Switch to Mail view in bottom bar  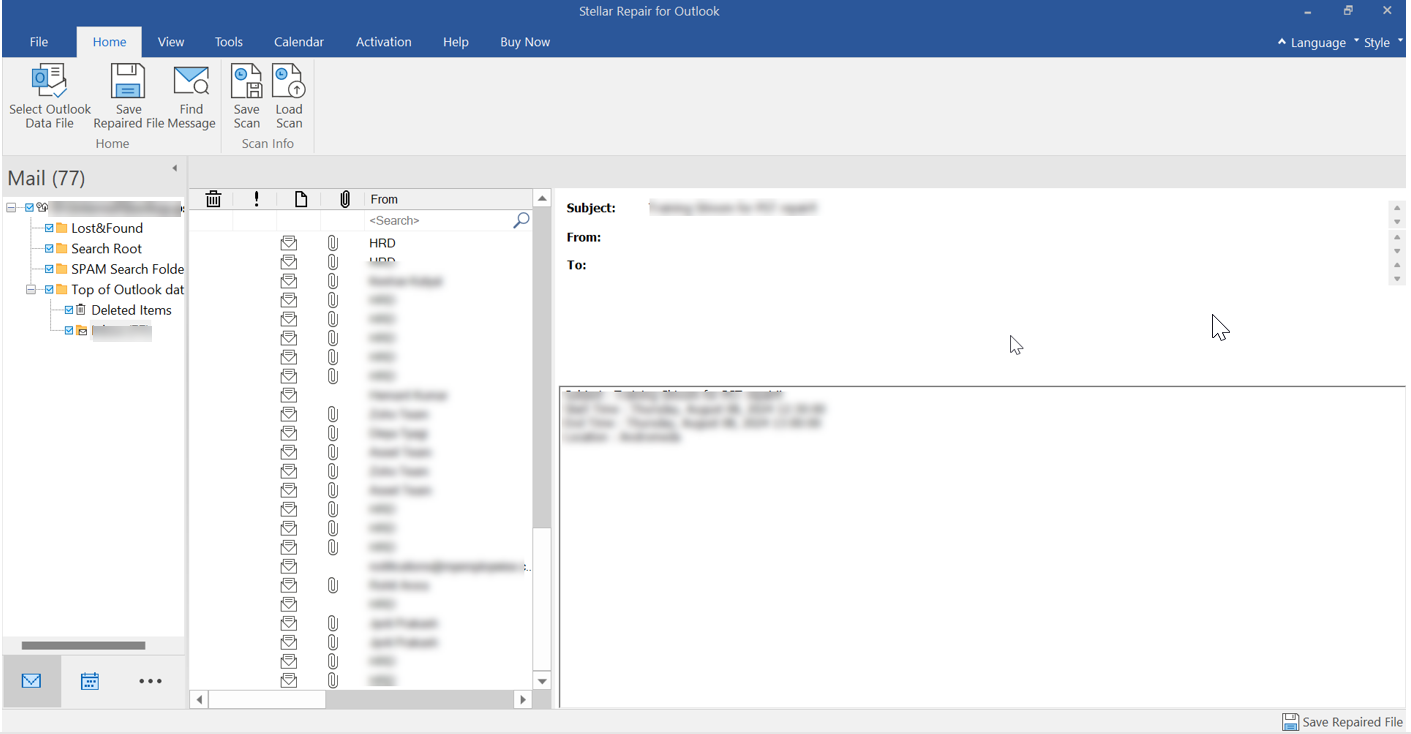pyautogui.click(x=31, y=681)
